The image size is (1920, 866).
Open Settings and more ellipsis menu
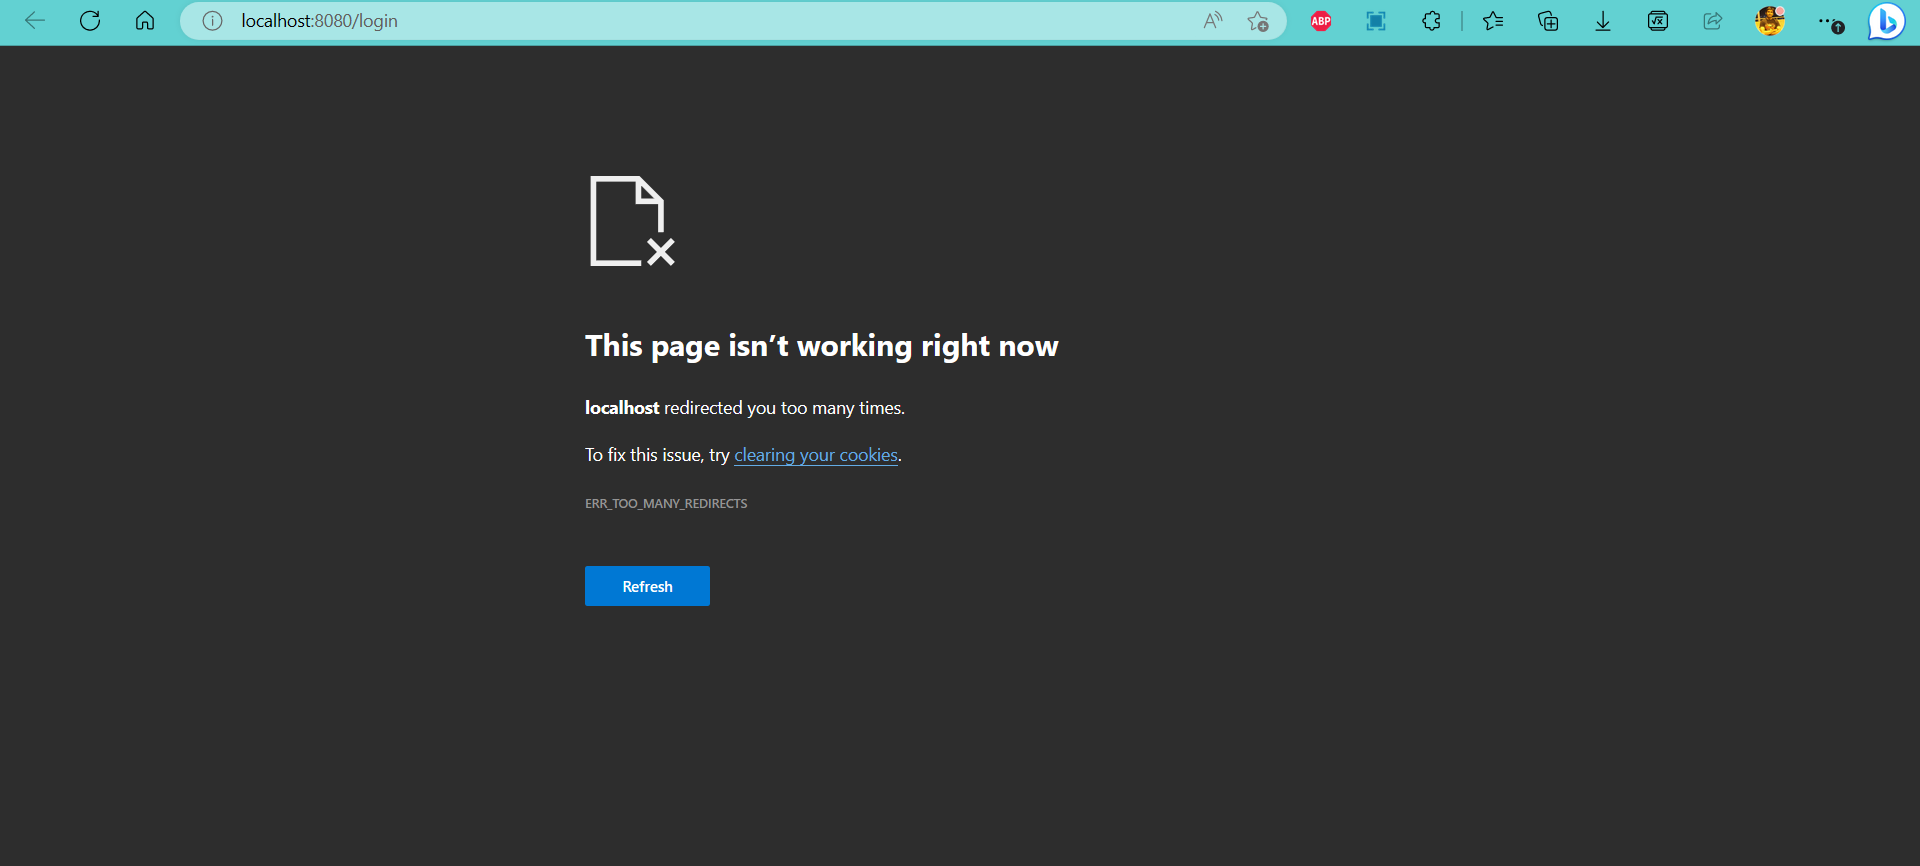1830,22
